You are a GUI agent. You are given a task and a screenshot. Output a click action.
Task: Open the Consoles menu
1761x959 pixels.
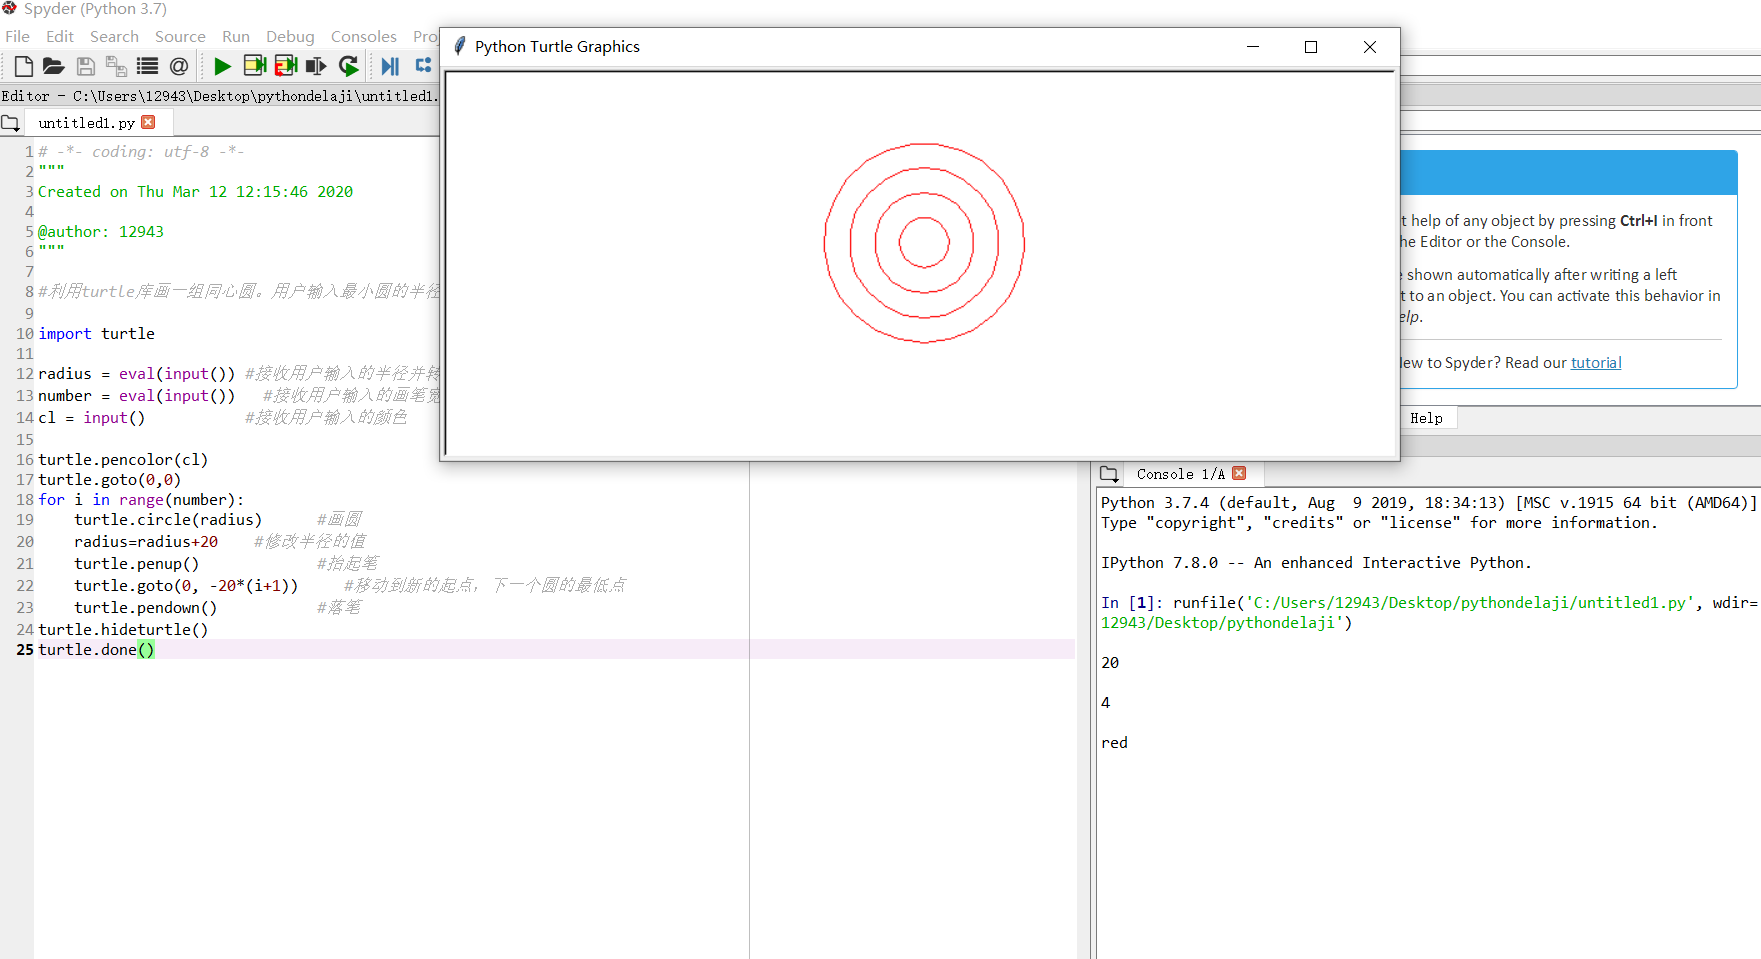tap(364, 36)
